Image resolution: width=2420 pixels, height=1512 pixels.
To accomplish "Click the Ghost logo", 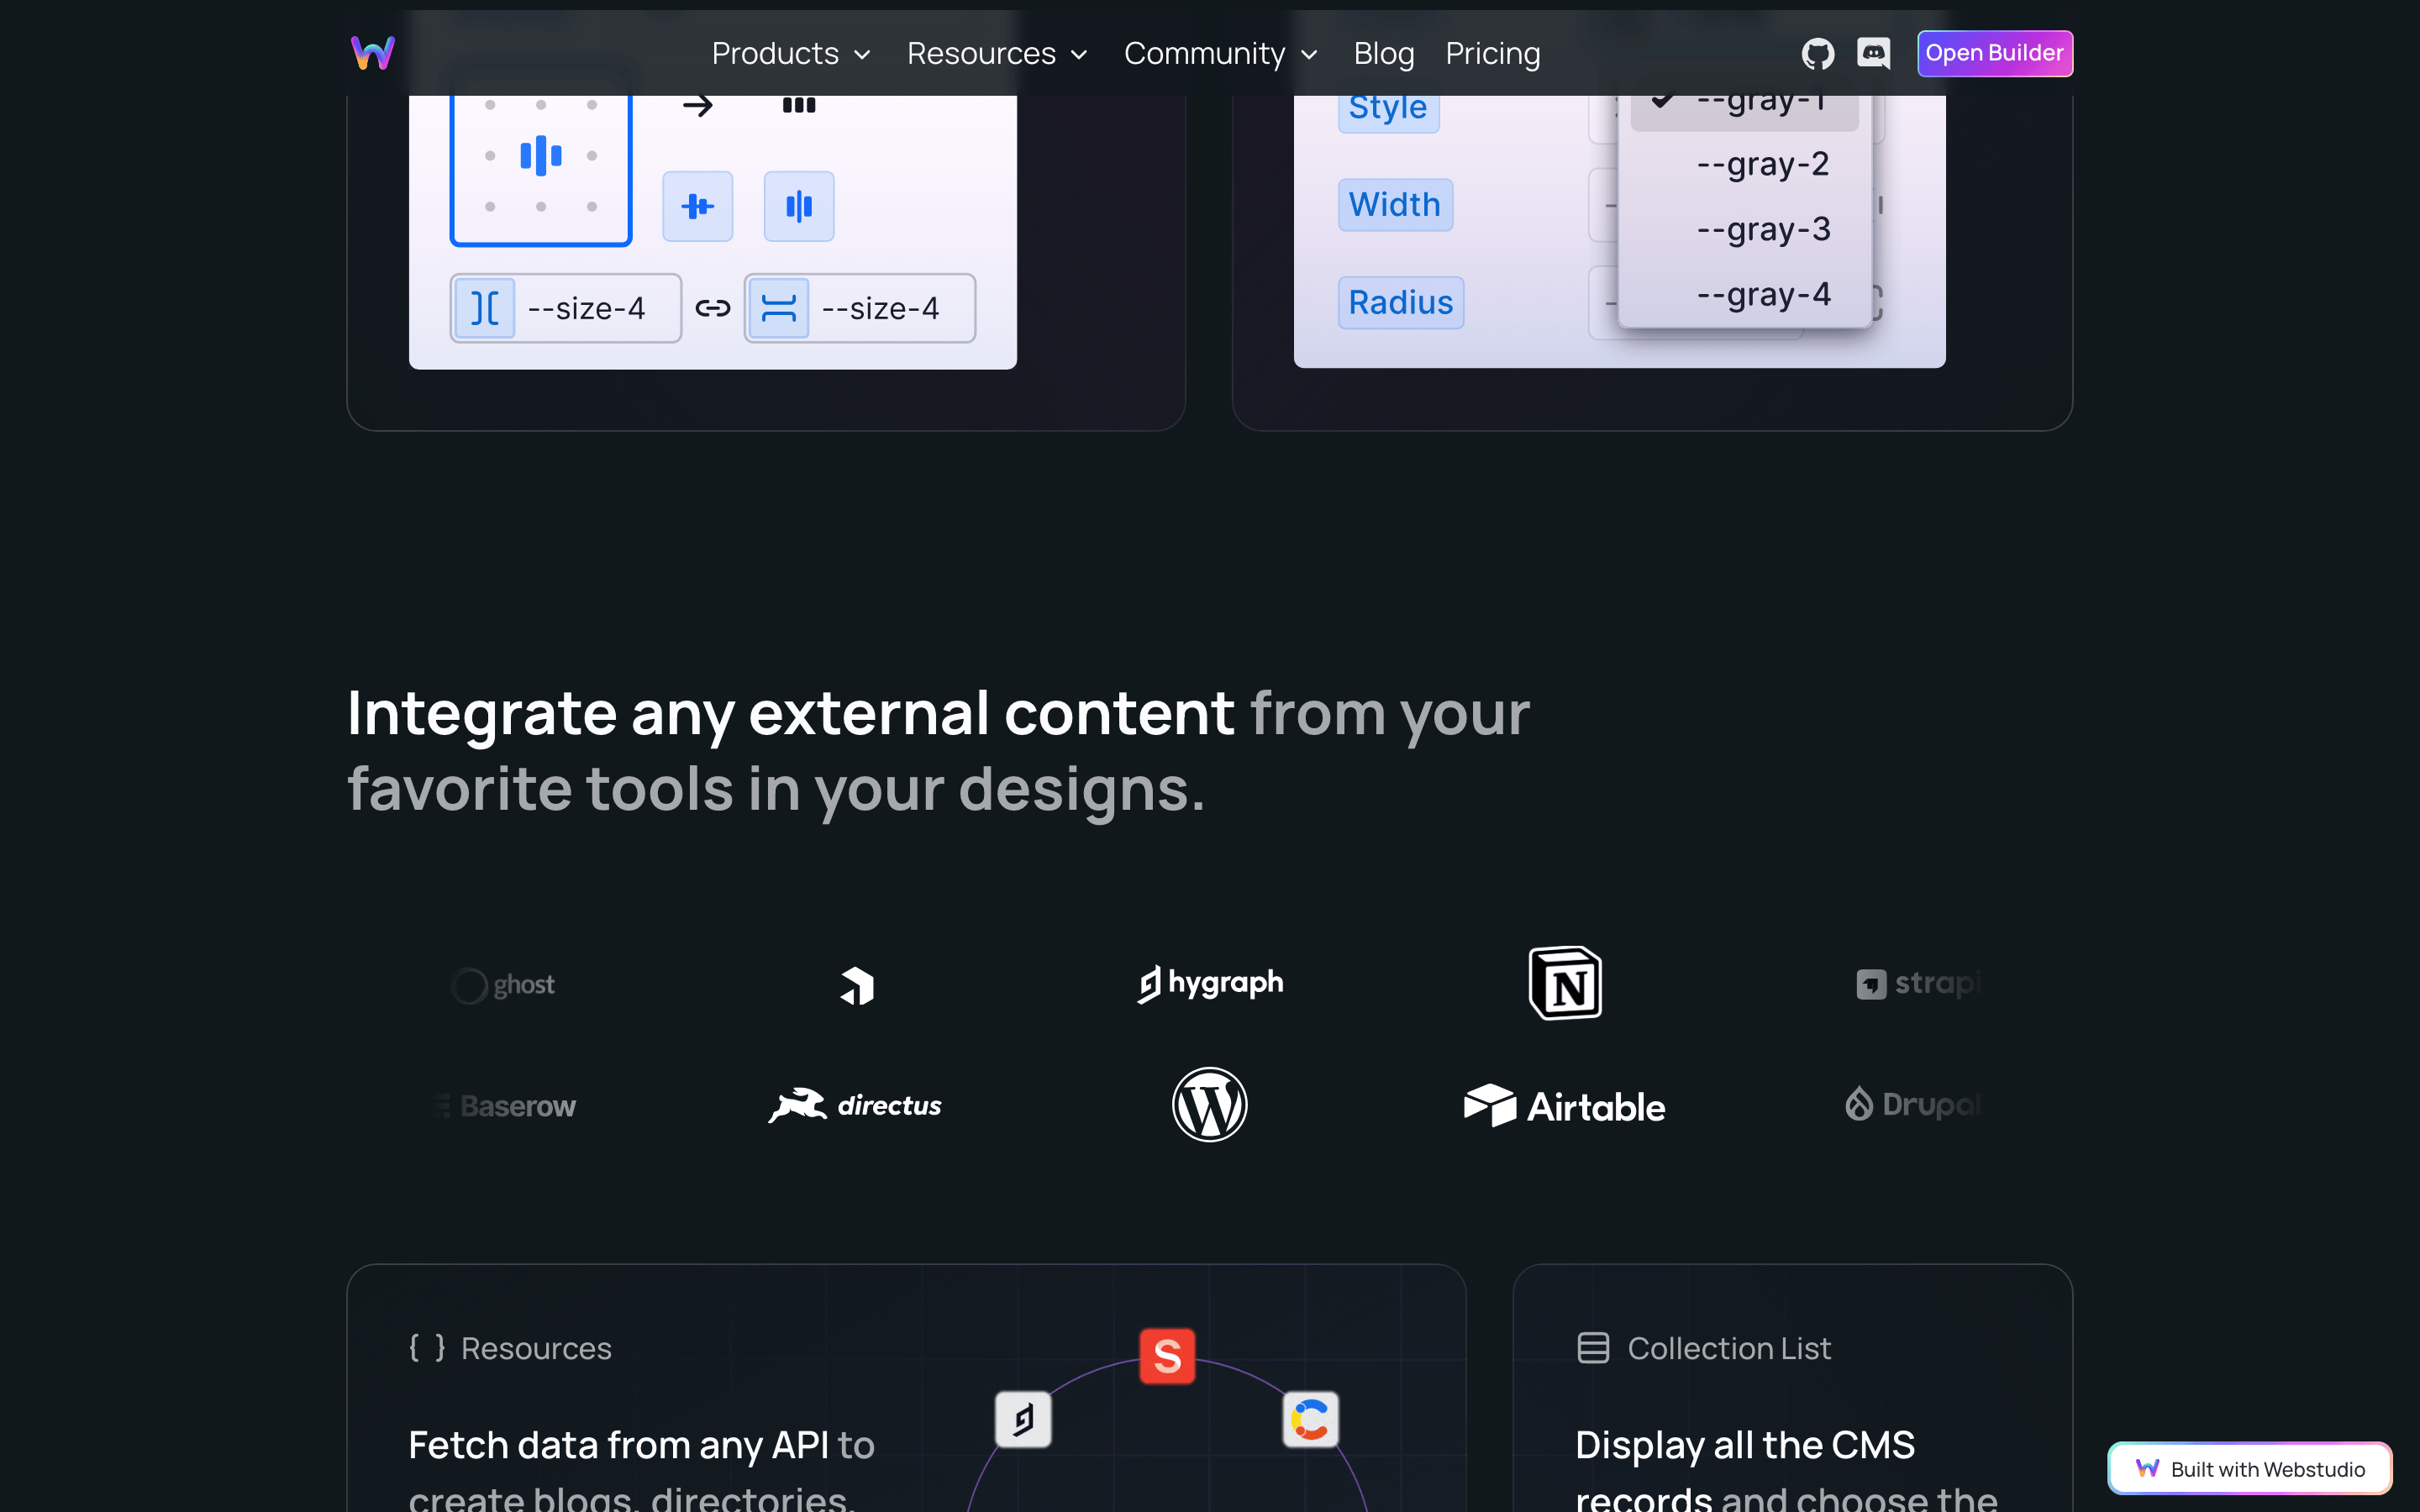I will click(x=503, y=985).
